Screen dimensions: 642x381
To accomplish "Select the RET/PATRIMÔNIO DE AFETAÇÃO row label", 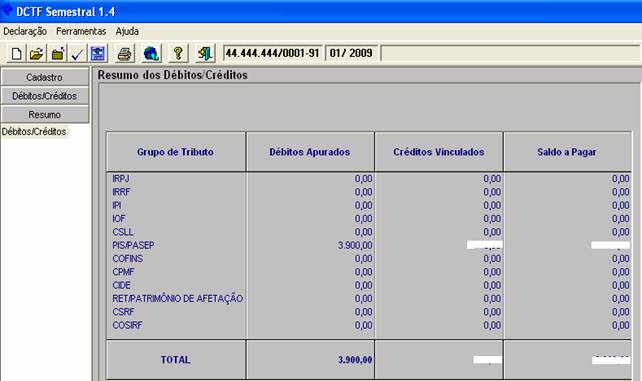I will pos(178,299).
